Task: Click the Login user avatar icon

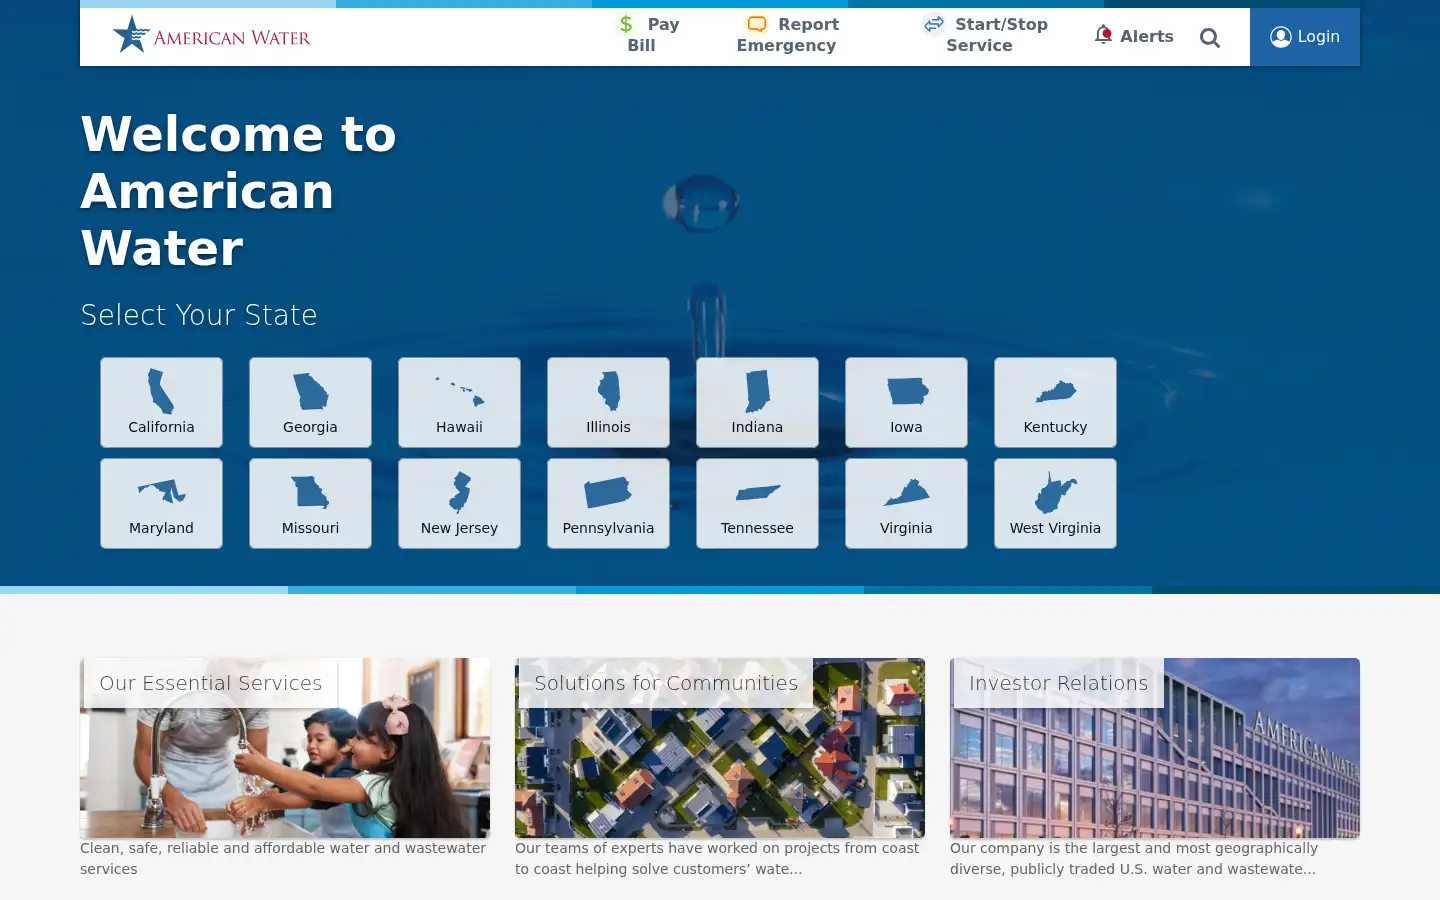Action: click(x=1281, y=37)
